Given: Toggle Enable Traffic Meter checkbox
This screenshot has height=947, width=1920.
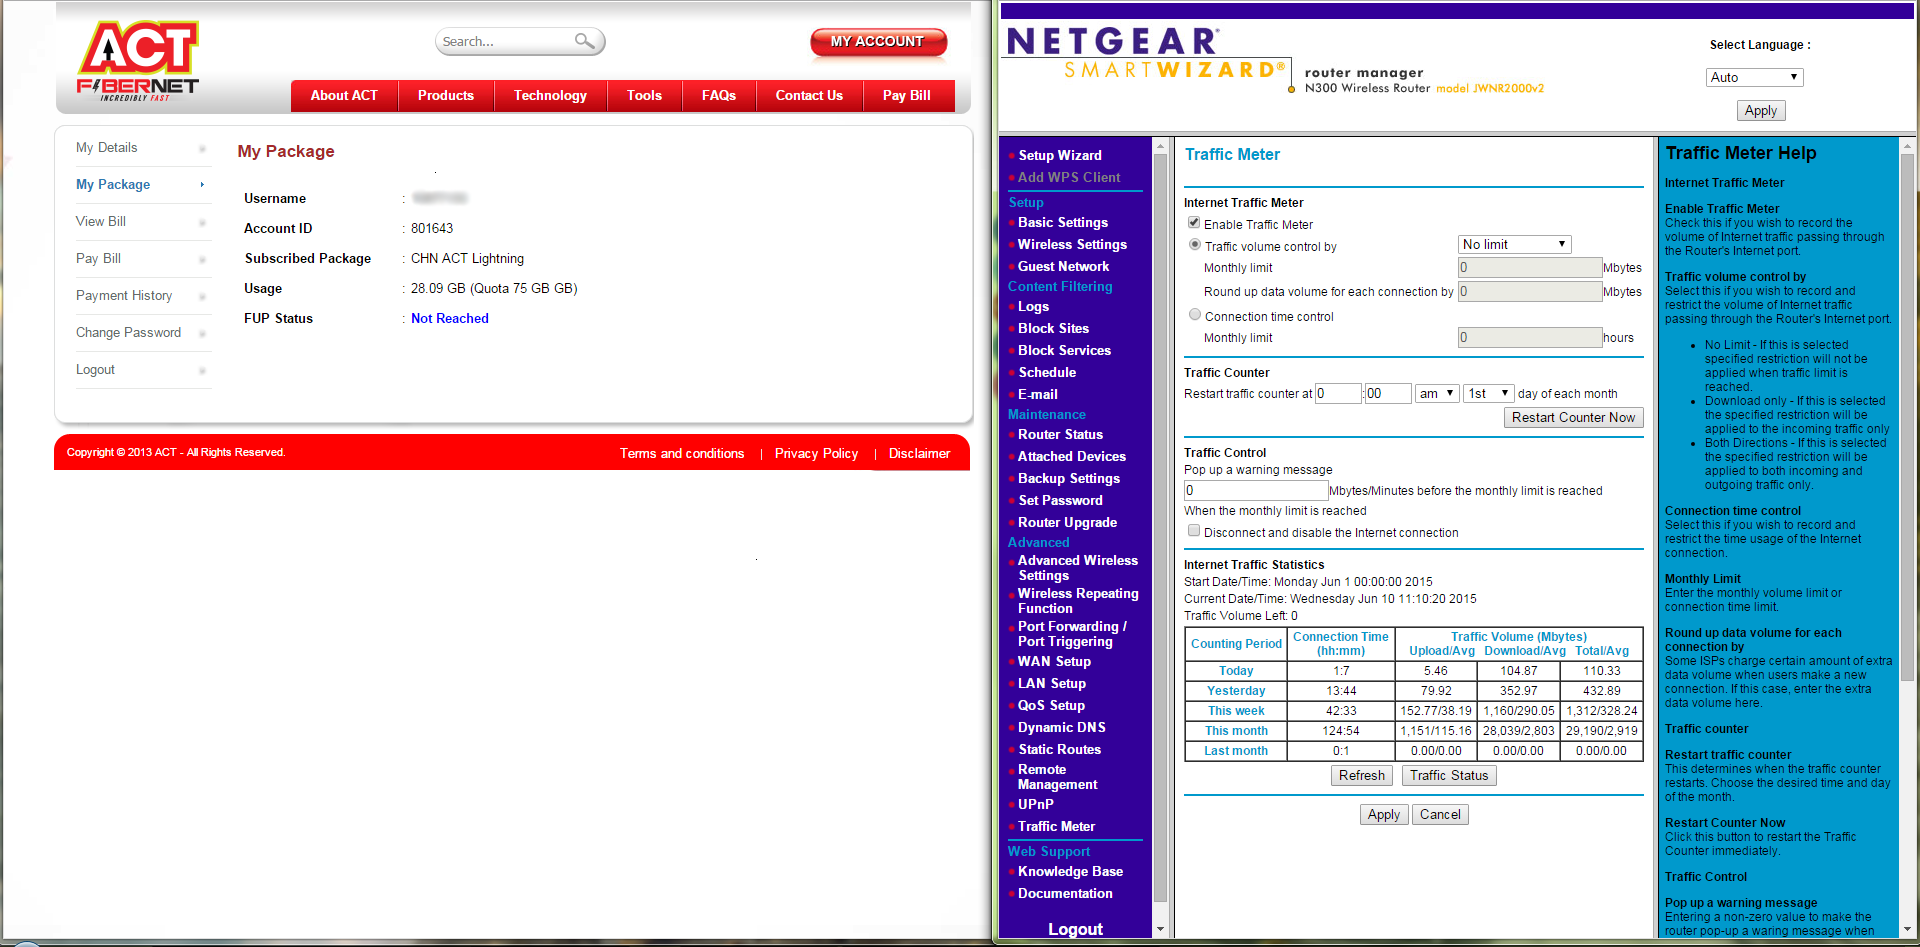Looking at the screenshot, I should pyautogui.click(x=1193, y=223).
